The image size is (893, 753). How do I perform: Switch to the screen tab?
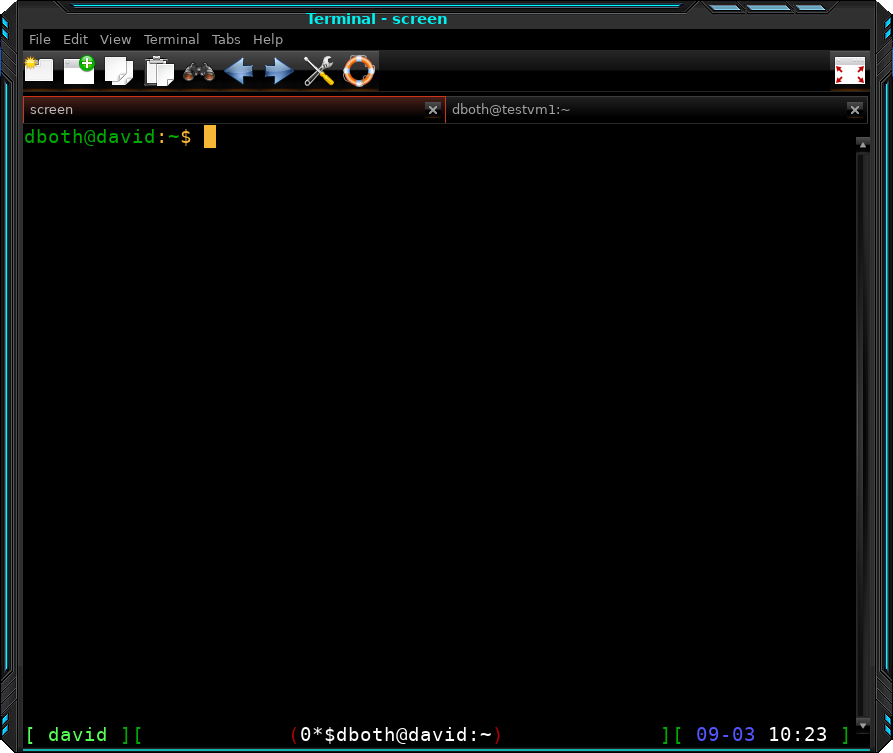pyautogui.click(x=234, y=109)
